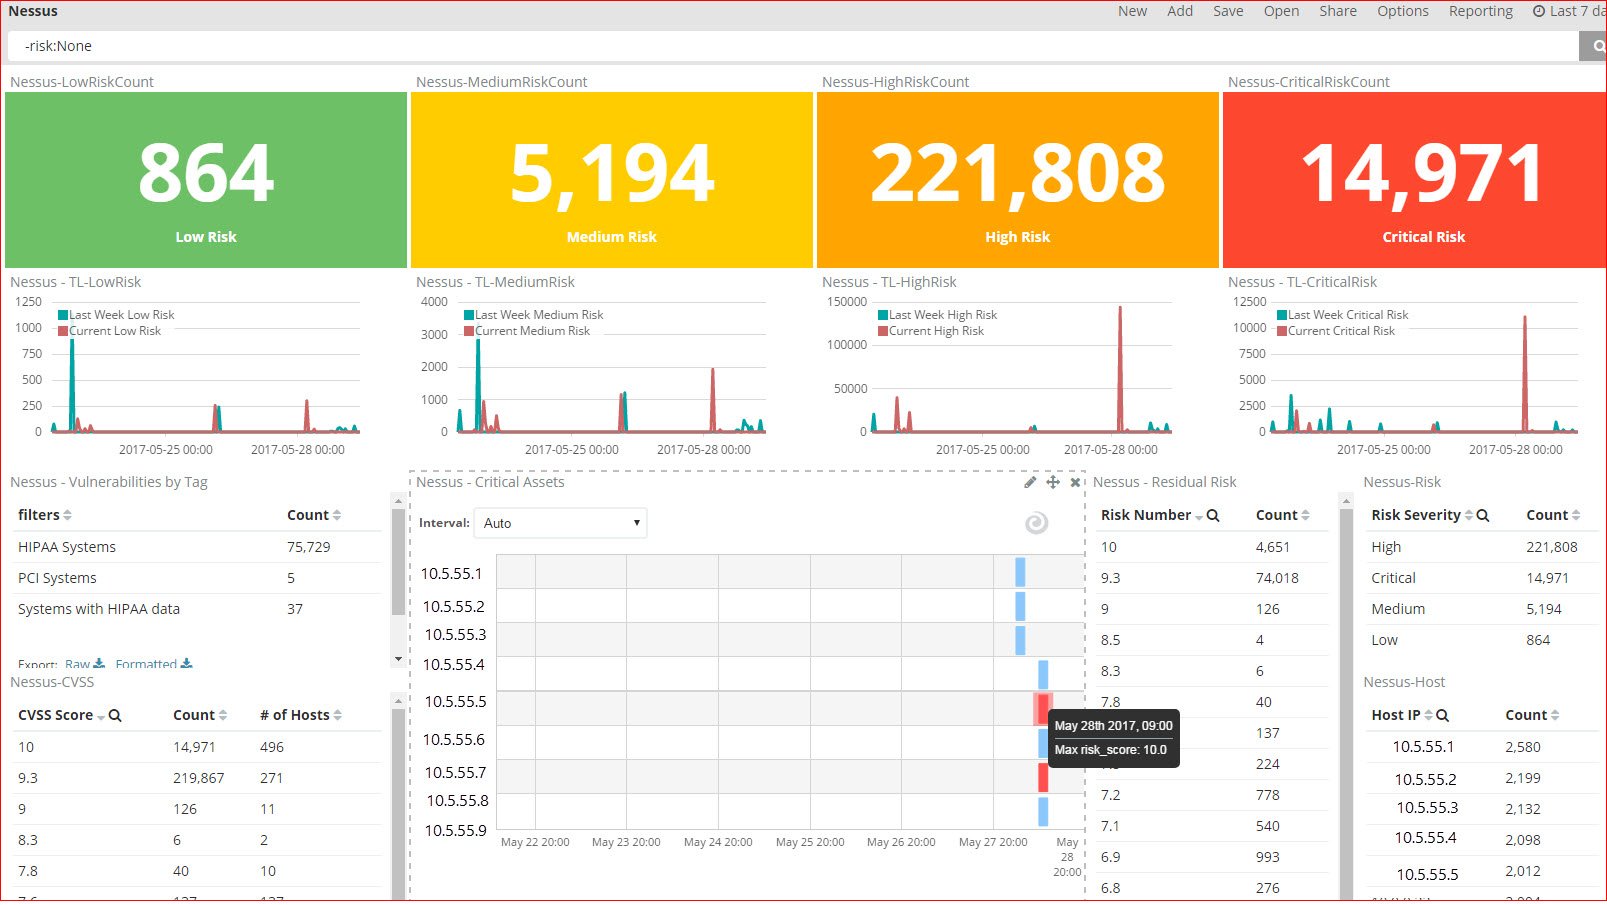Sort Residual Risk Count column
Screen dimensions: 1607x905
click(x=1306, y=515)
